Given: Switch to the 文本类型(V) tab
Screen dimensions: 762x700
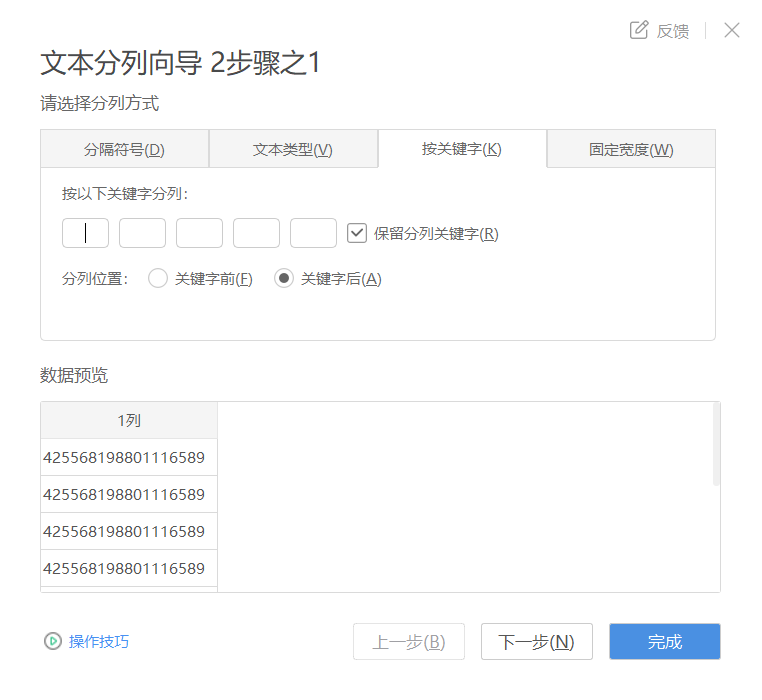Looking at the screenshot, I should click(x=293, y=149).
